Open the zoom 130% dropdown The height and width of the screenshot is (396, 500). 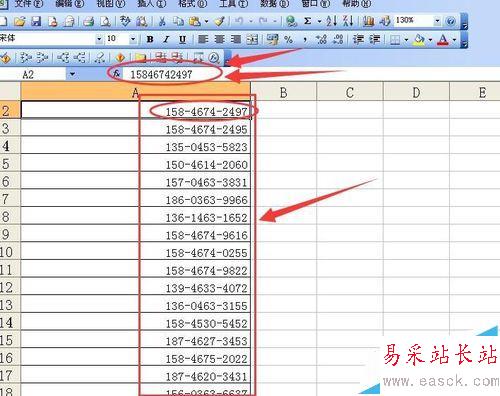coord(437,21)
